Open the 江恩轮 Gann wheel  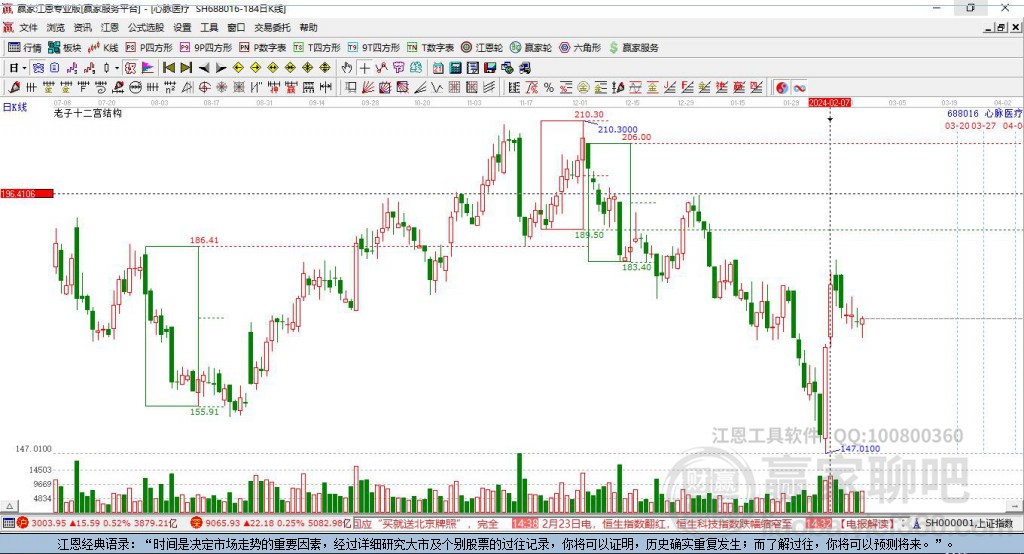pyautogui.click(x=482, y=48)
